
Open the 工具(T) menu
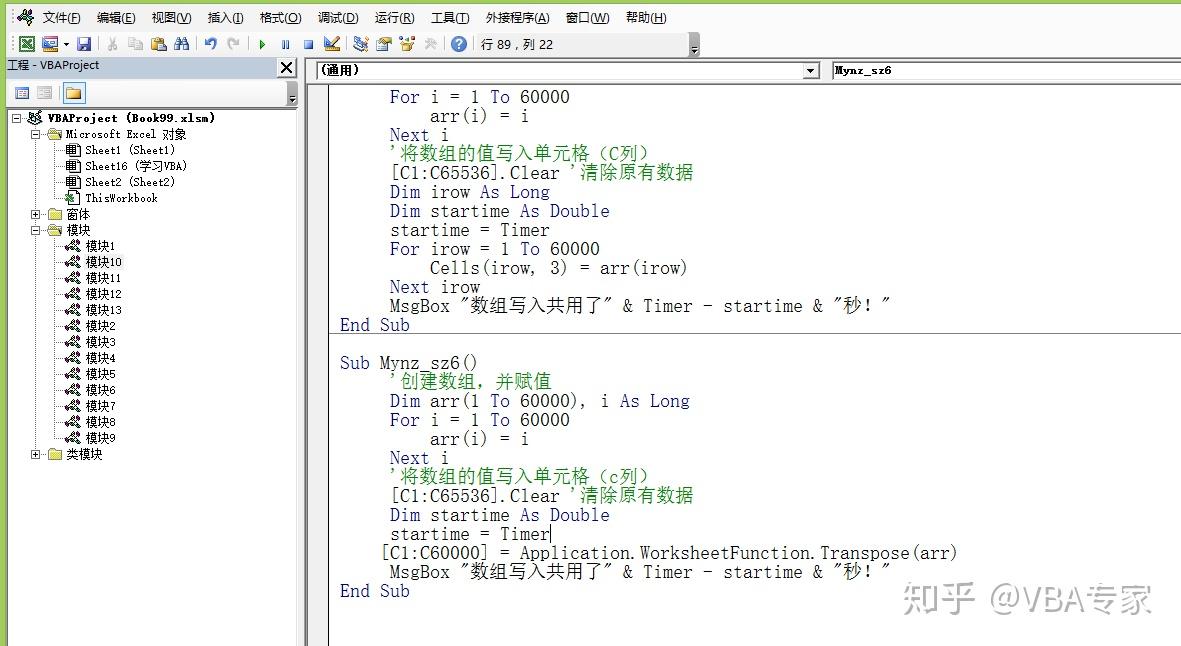pyautogui.click(x=450, y=17)
